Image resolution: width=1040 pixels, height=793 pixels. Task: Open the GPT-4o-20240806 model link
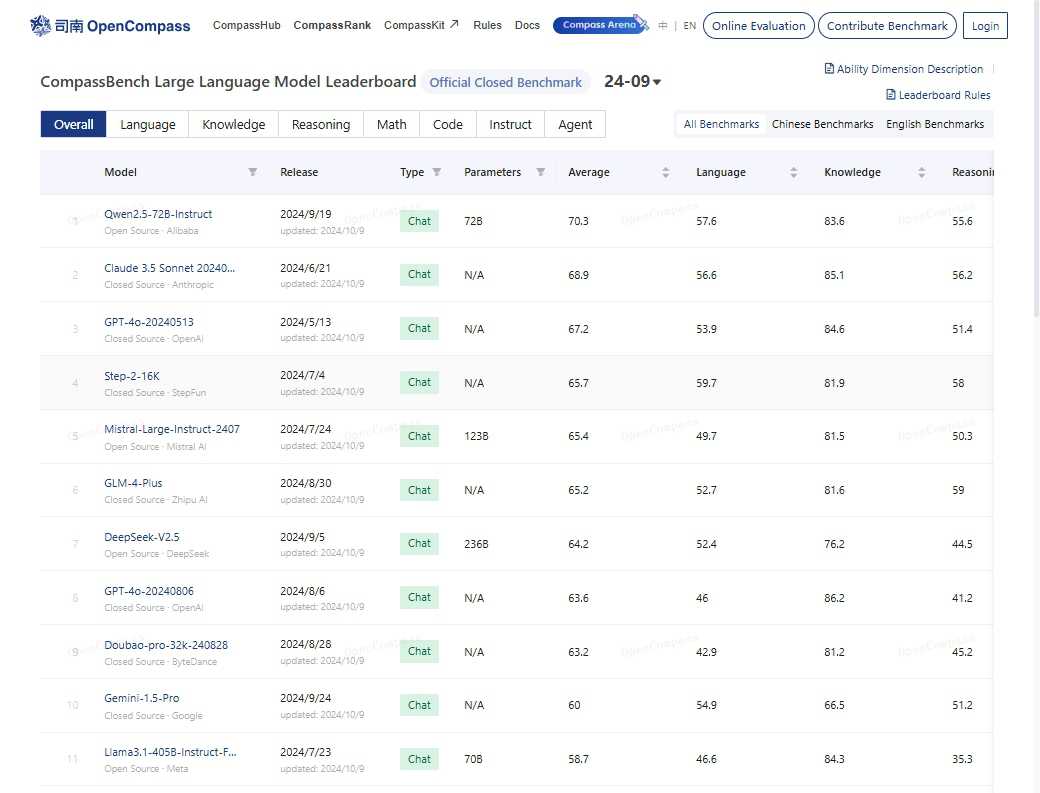(x=149, y=591)
